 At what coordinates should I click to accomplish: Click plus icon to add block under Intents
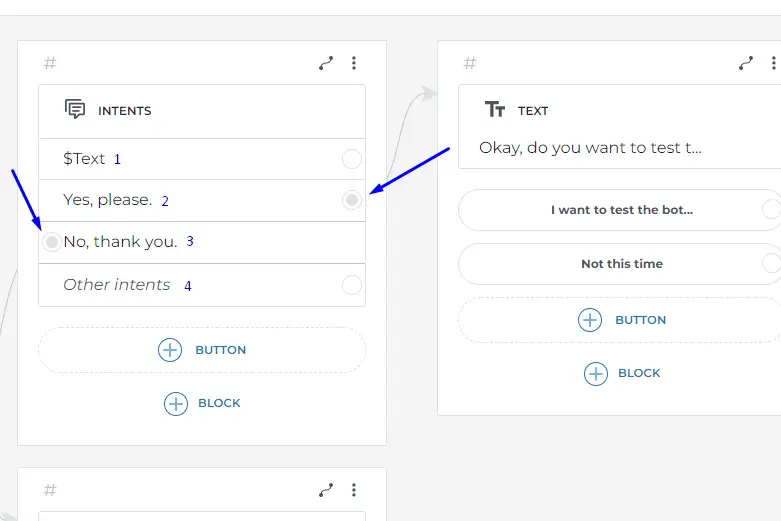click(x=176, y=403)
